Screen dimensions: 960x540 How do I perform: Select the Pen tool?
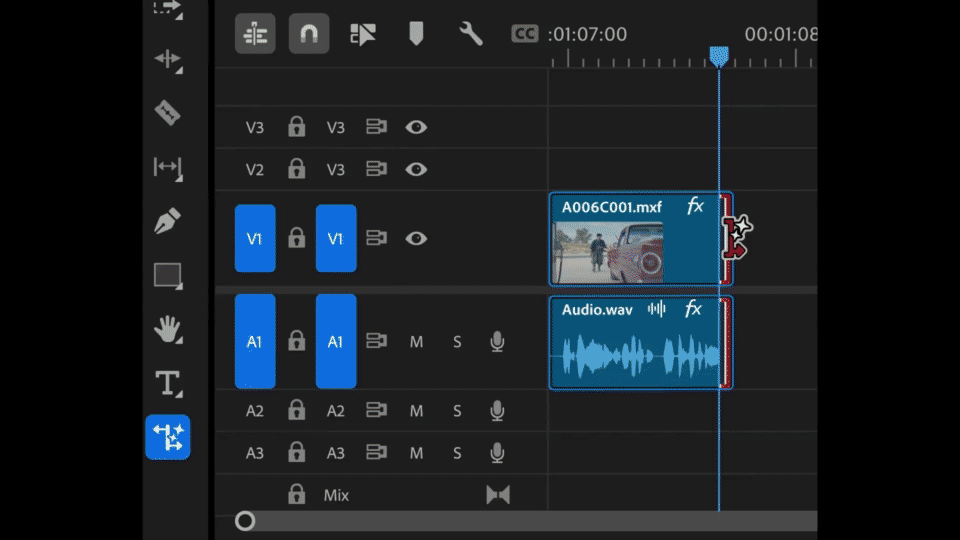tap(167, 221)
